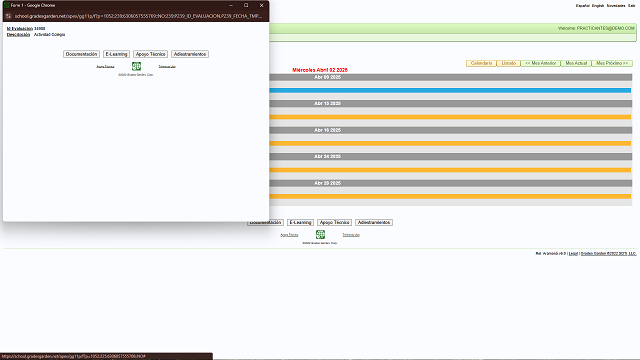The image size is (640, 360).
Task: Click the Abr 15 2025 date header
Action: coord(327,104)
